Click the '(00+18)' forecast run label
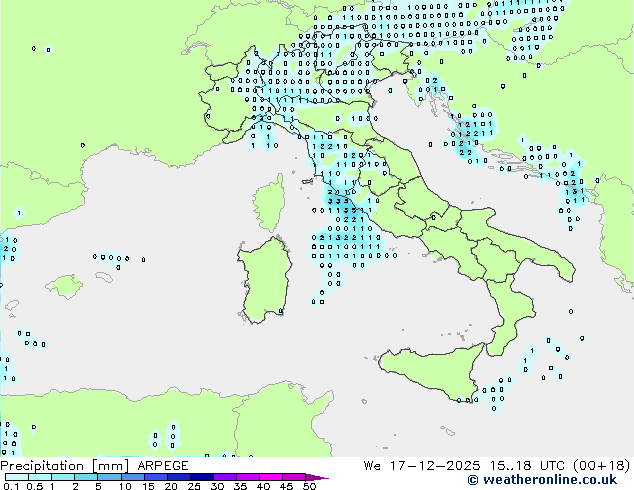The width and height of the screenshot is (634, 490). pos(602,466)
